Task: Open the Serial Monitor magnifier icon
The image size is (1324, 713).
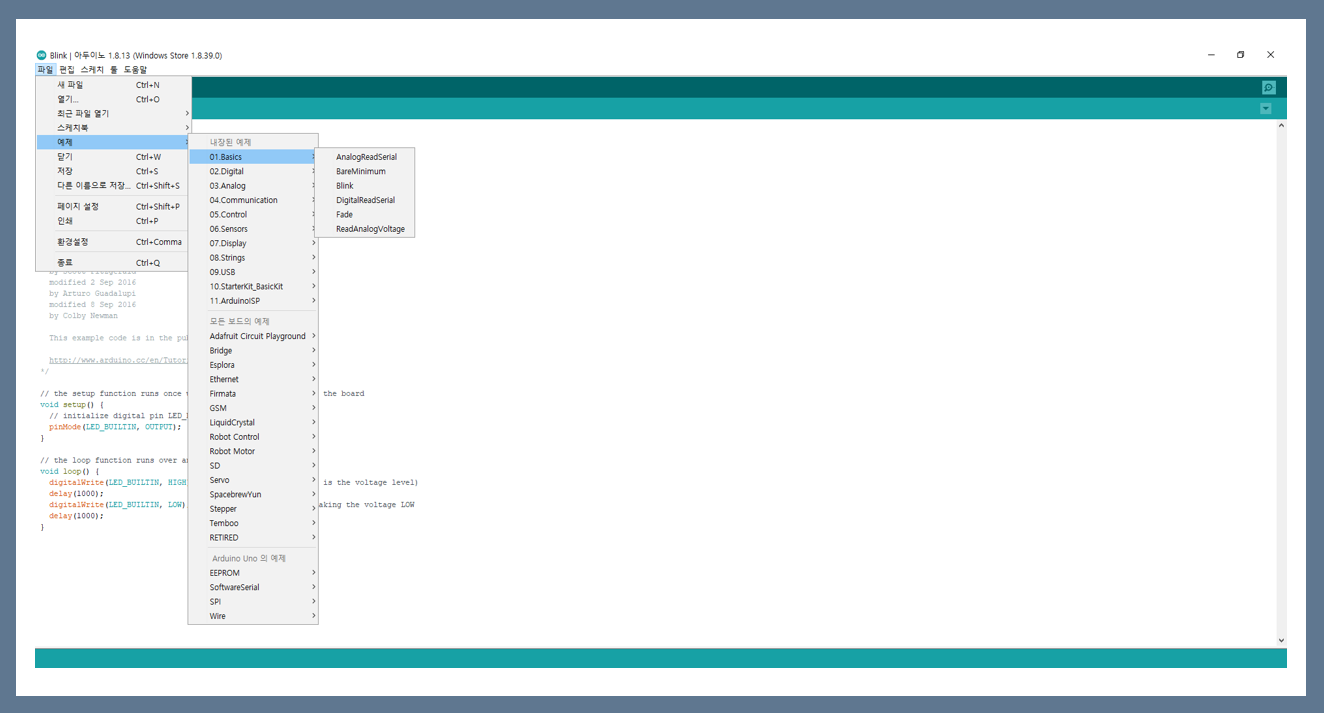Action: (x=1268, y=88)
